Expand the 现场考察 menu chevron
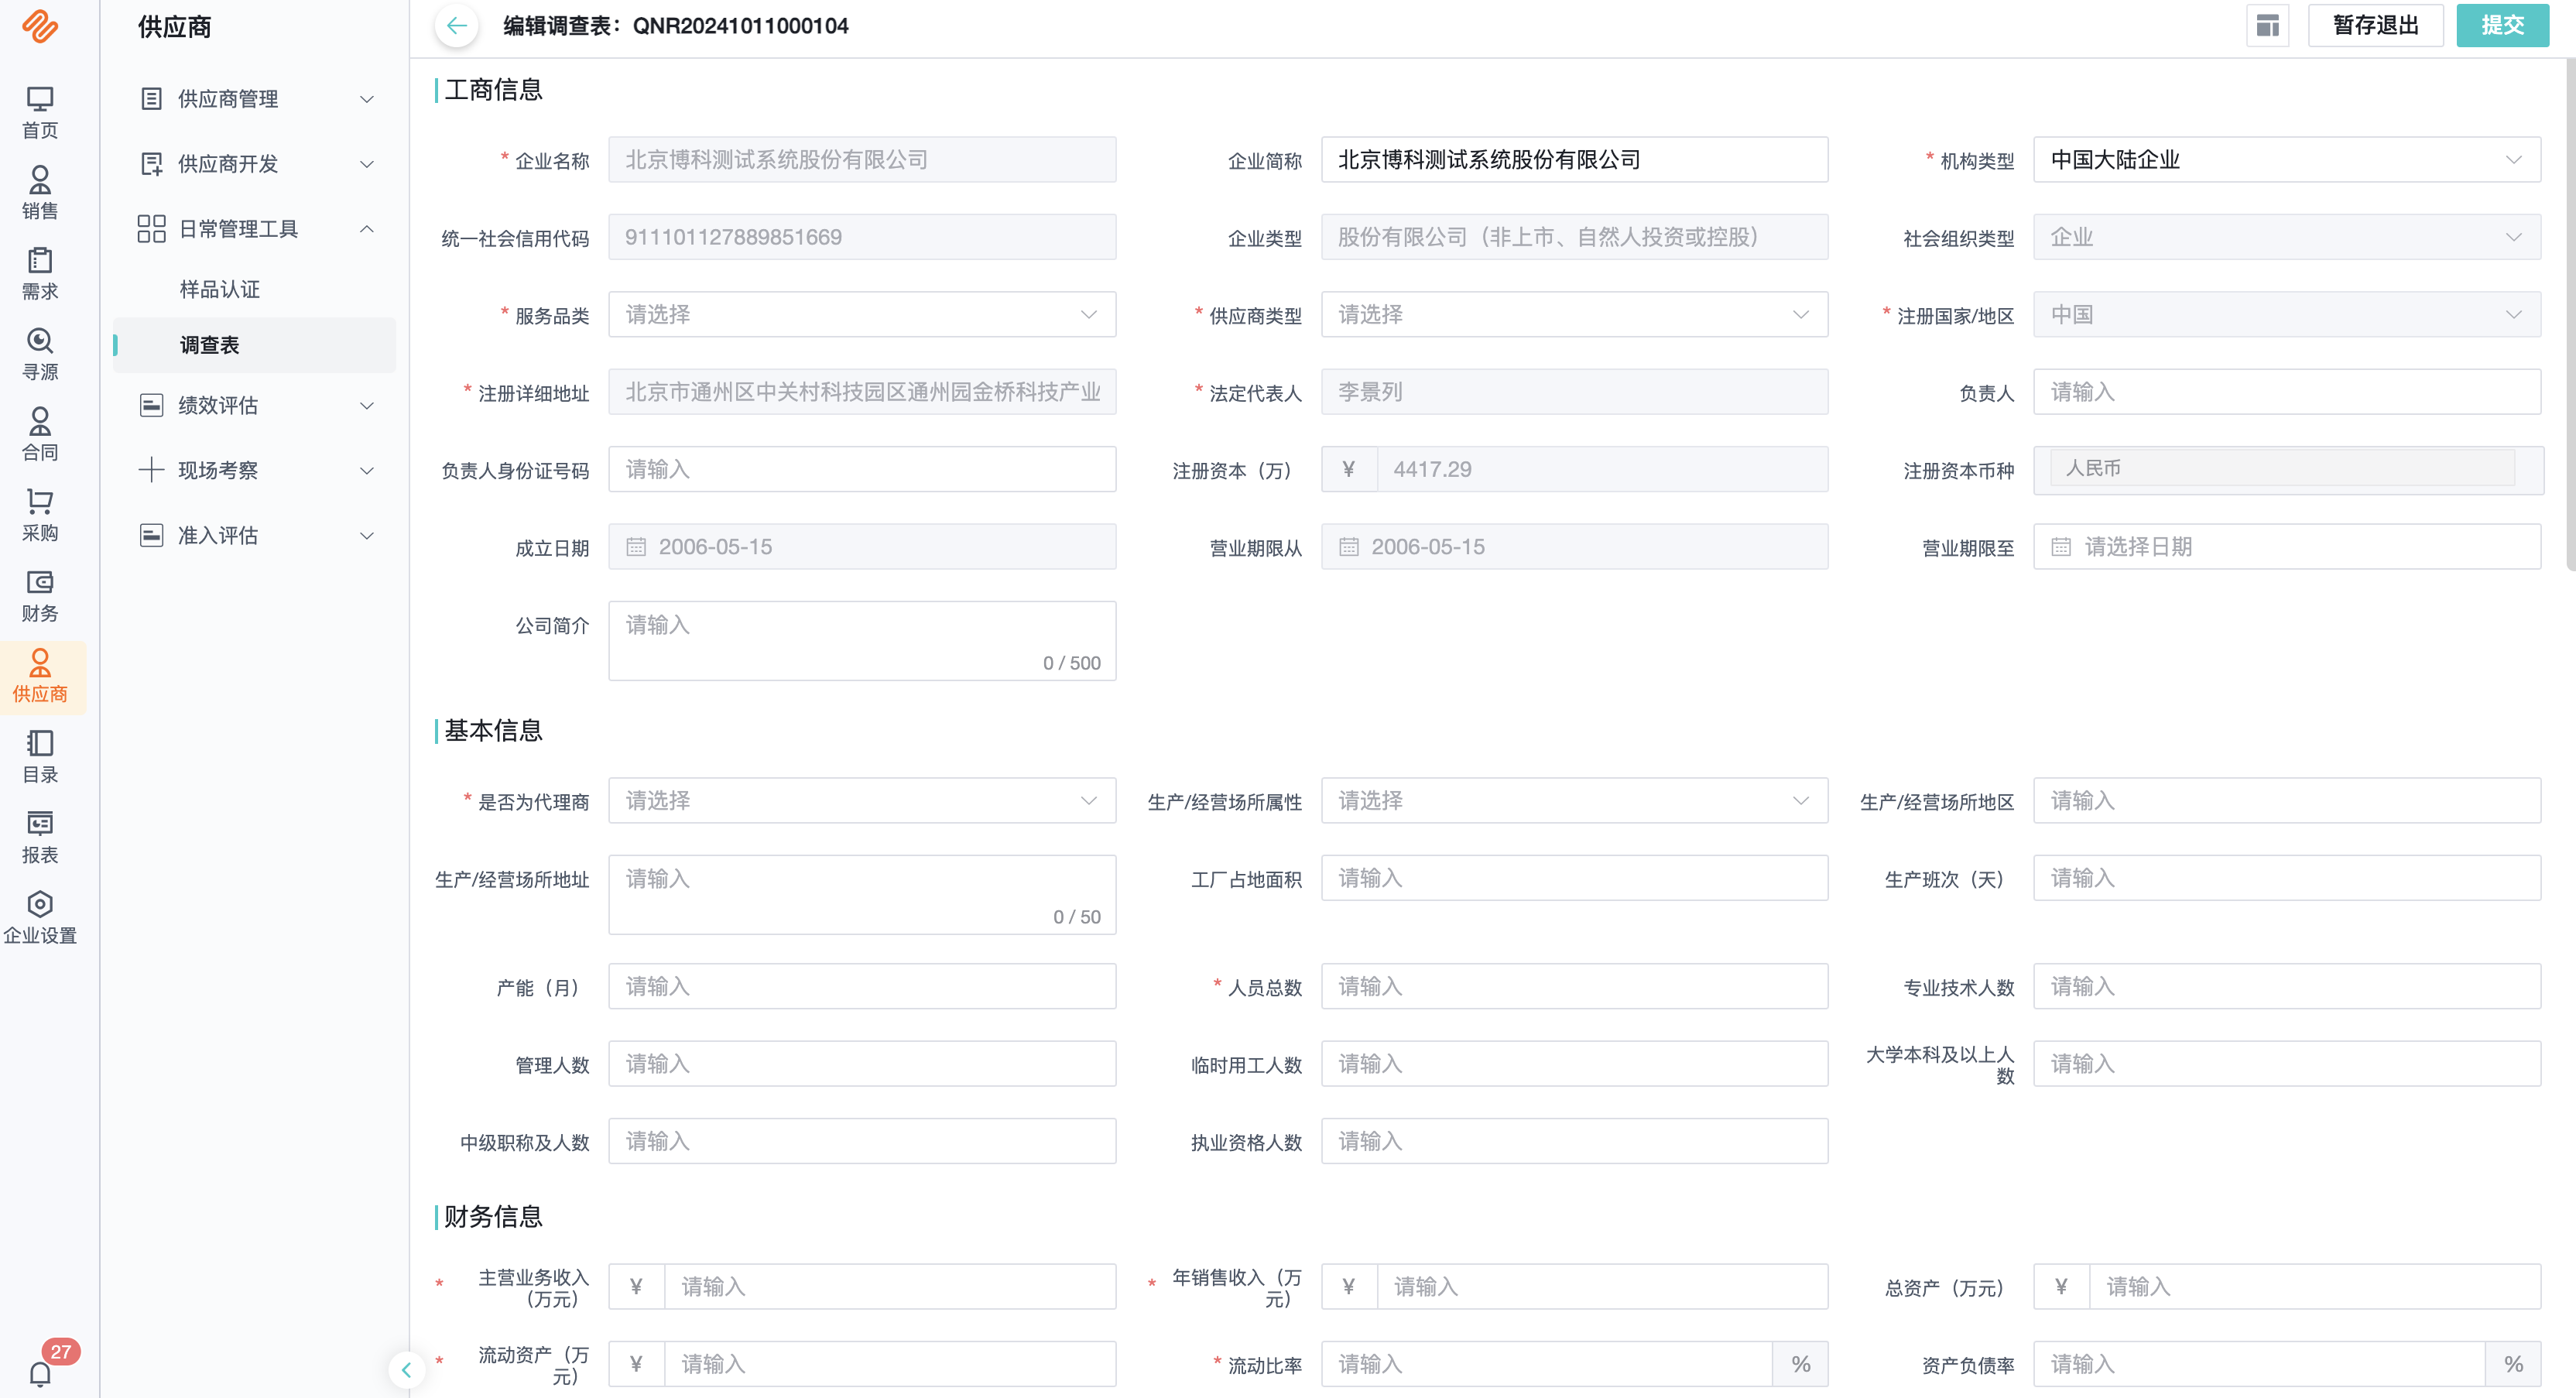2576x1398 pixels. [367, 470]
